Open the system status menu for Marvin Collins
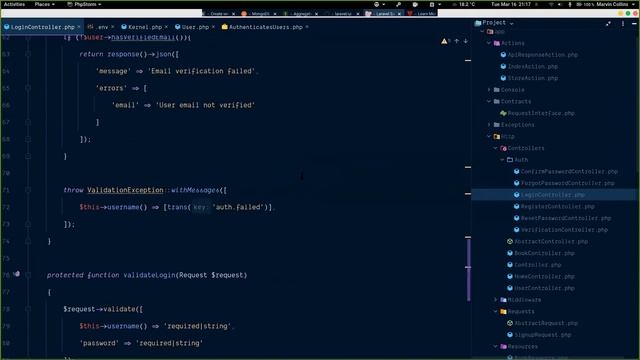Viewport: 640px width, 360px height. pyautogui.click(x=593, y=4)
